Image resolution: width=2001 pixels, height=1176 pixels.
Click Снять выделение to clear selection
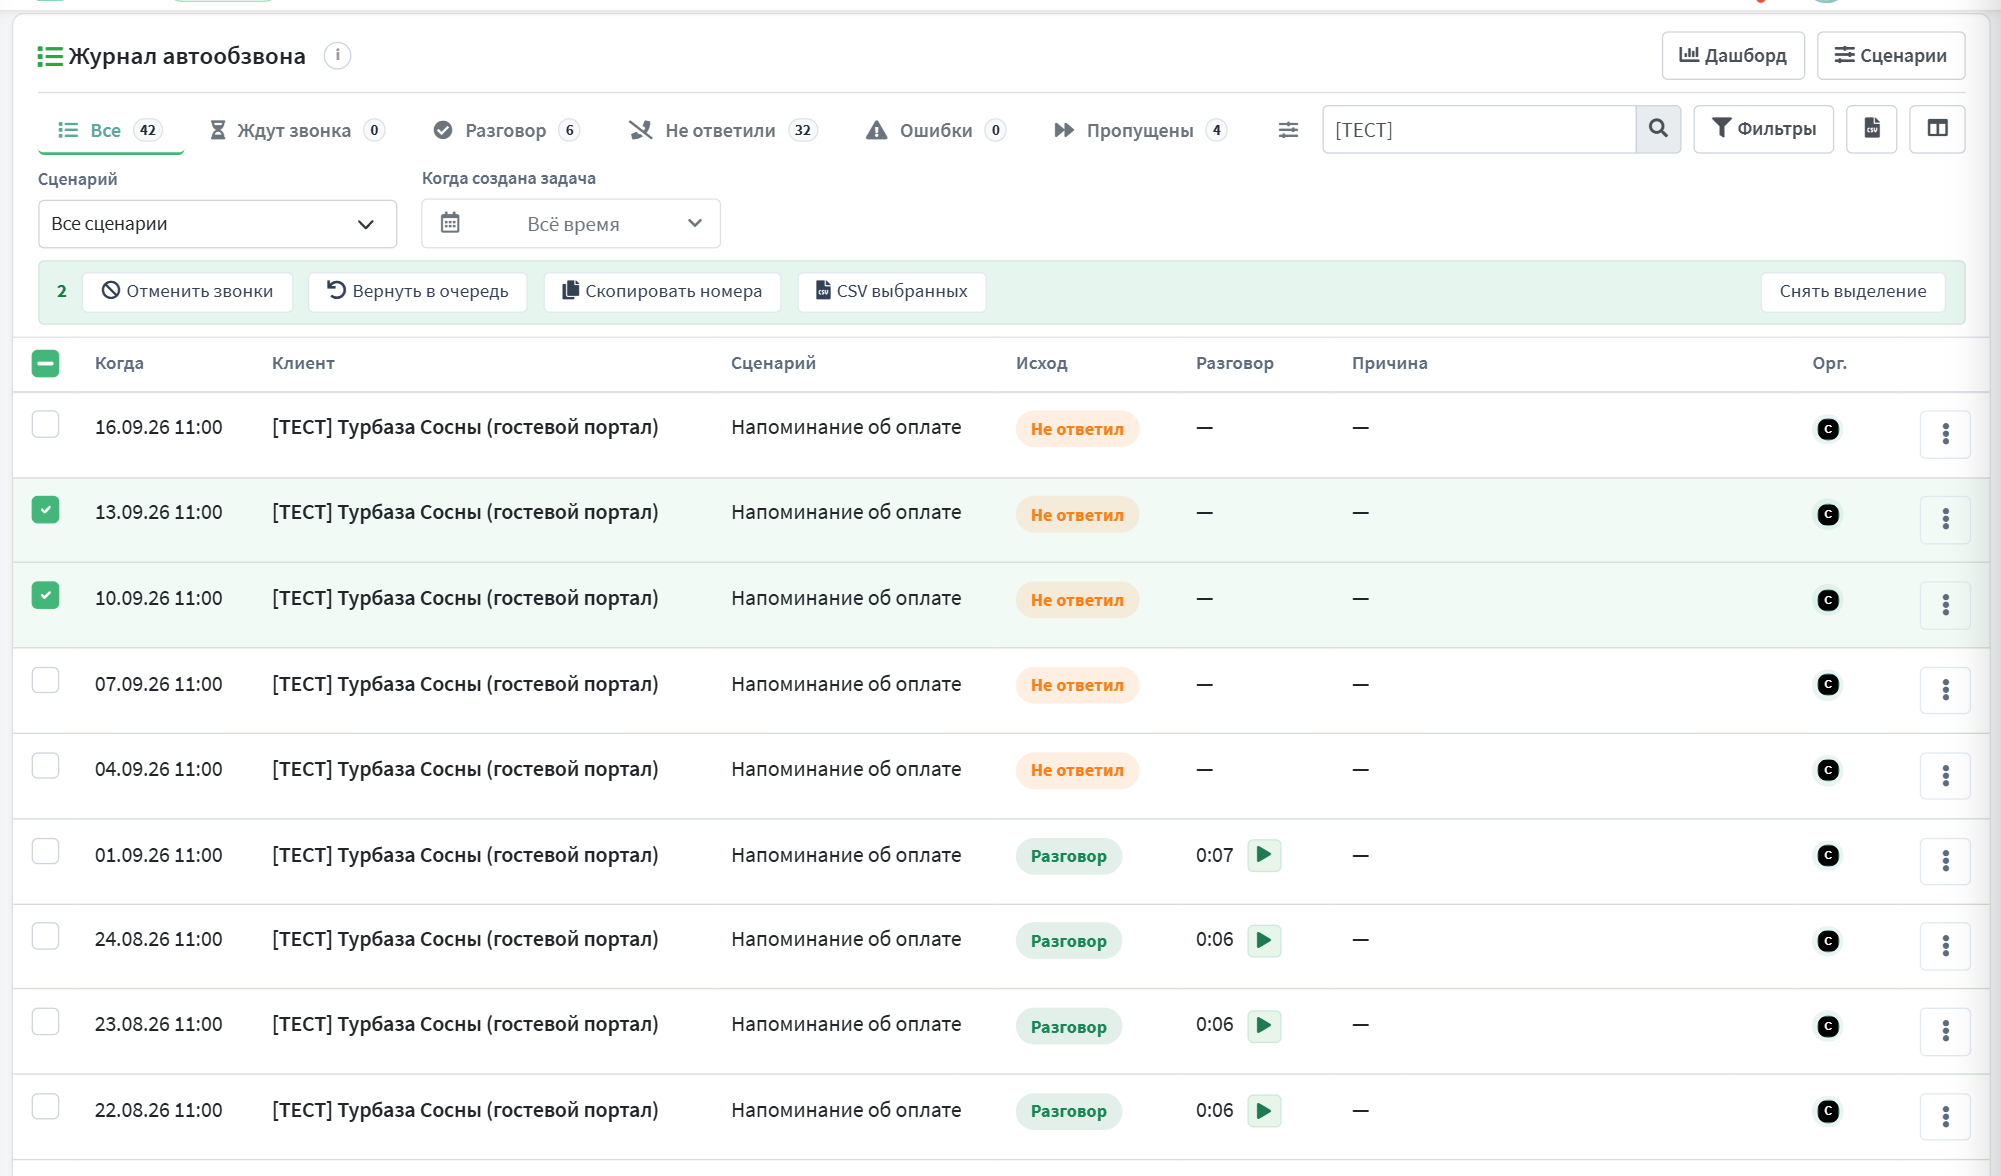coord(1853,292)
